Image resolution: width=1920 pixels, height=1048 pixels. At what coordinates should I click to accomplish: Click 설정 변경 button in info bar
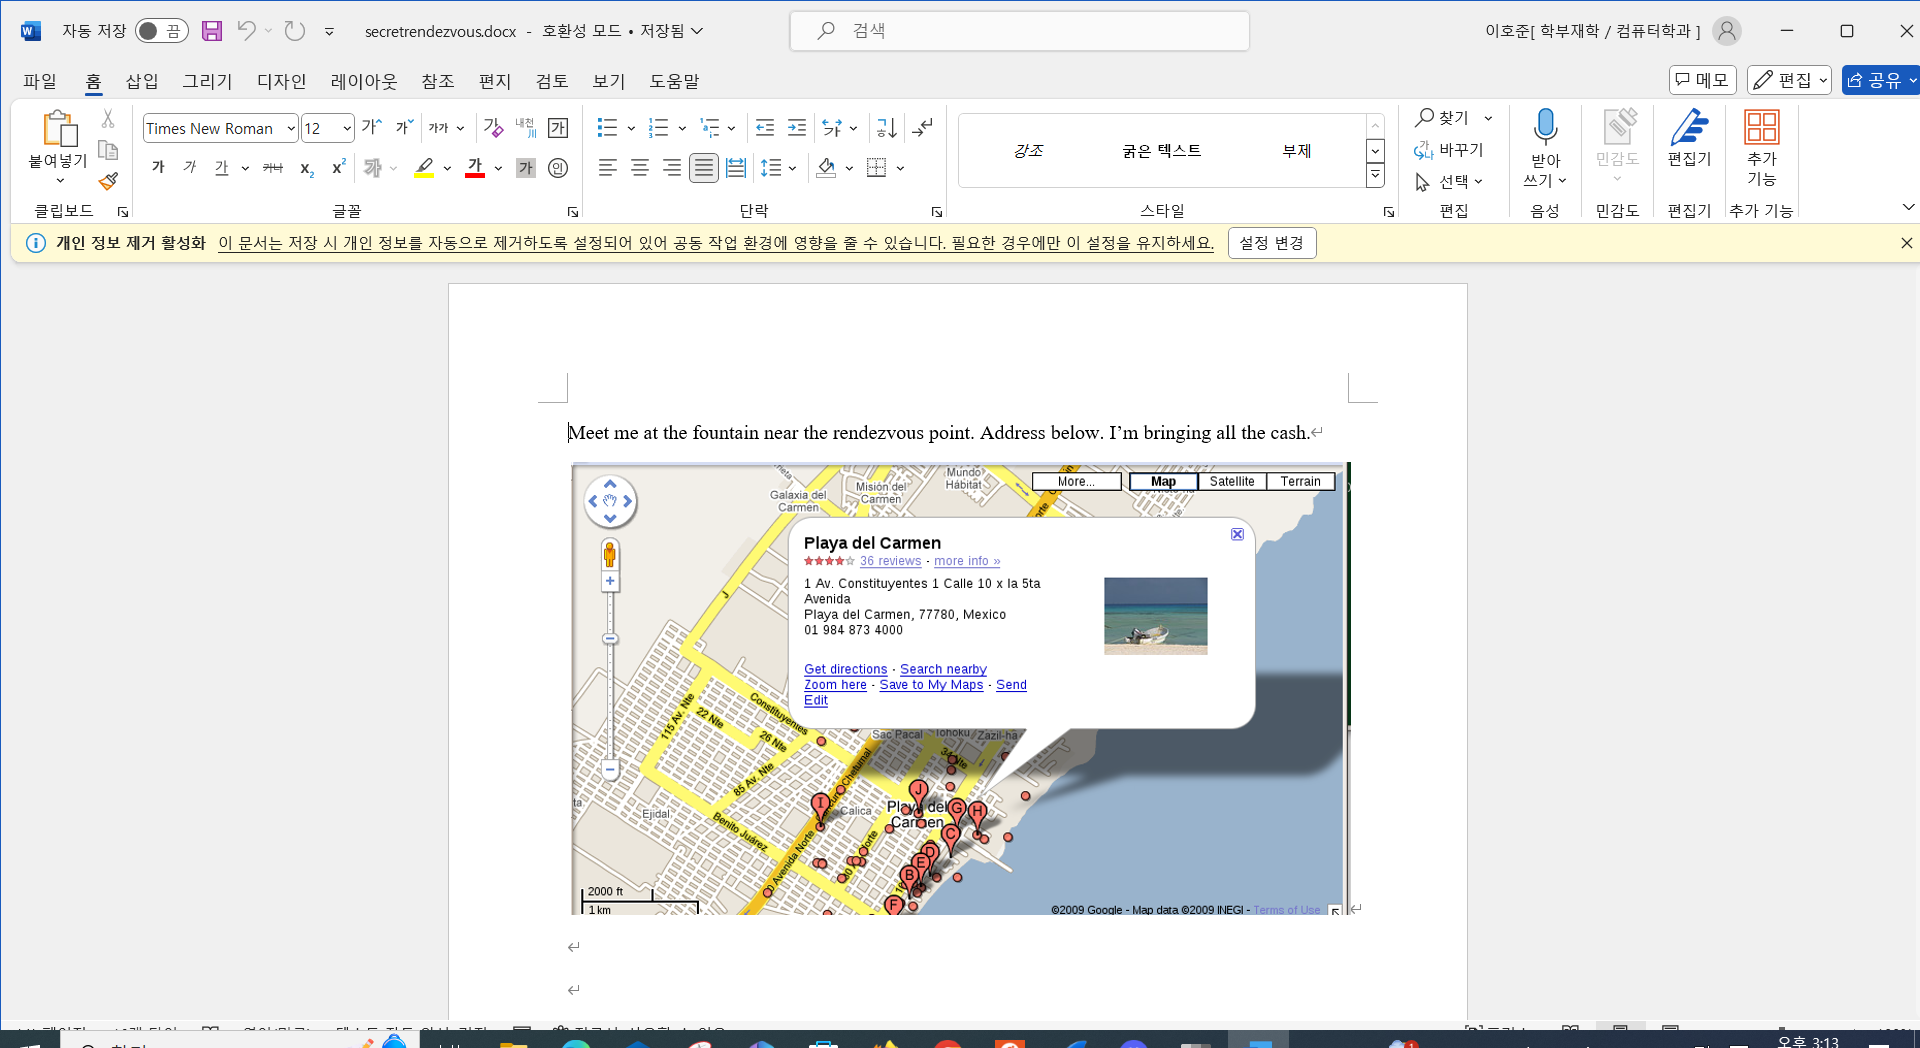(1272, 243)
